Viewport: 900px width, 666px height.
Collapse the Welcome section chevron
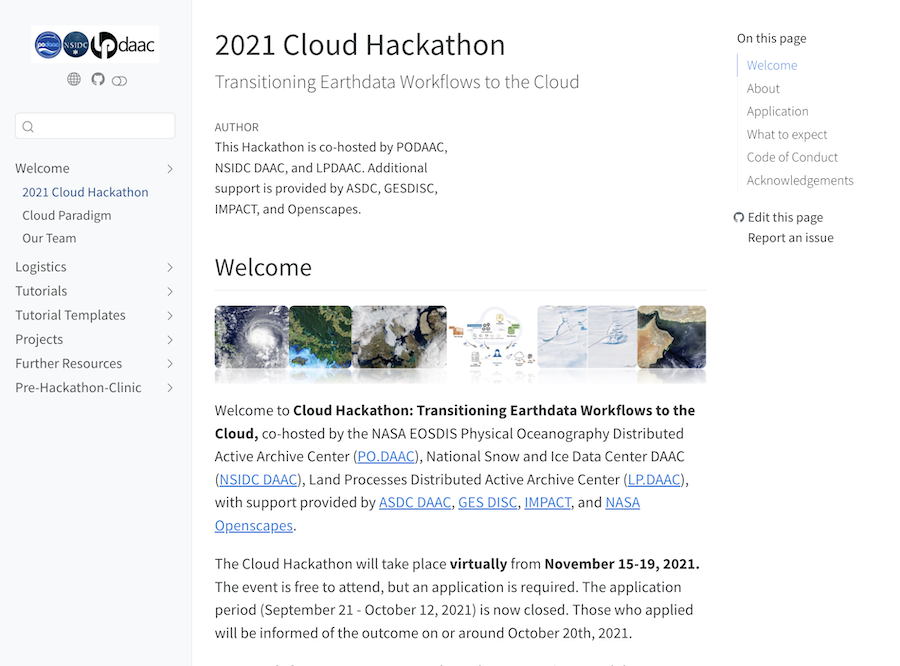click(170, 169)
